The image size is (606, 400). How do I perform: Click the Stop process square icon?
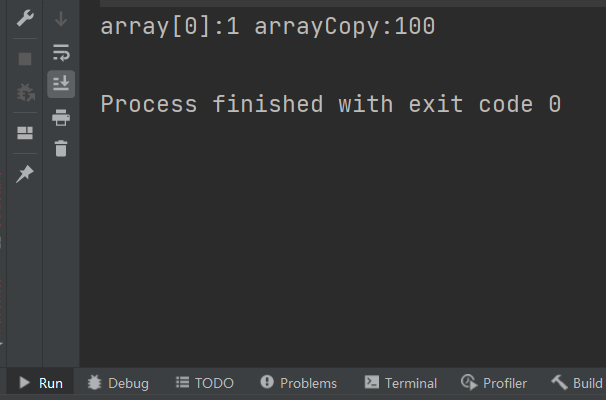tap(25, 59)
